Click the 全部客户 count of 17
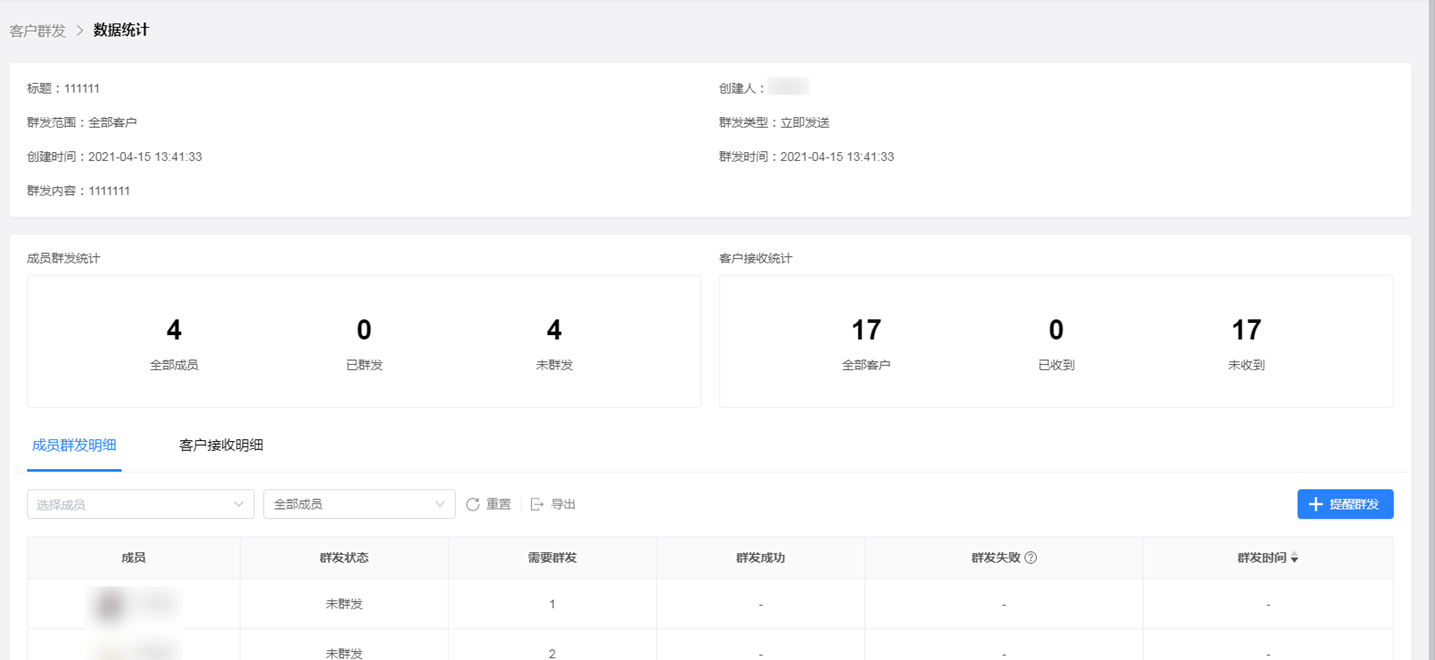The width and height of the screenshot is (1435, 660). [x=866, y=331]
